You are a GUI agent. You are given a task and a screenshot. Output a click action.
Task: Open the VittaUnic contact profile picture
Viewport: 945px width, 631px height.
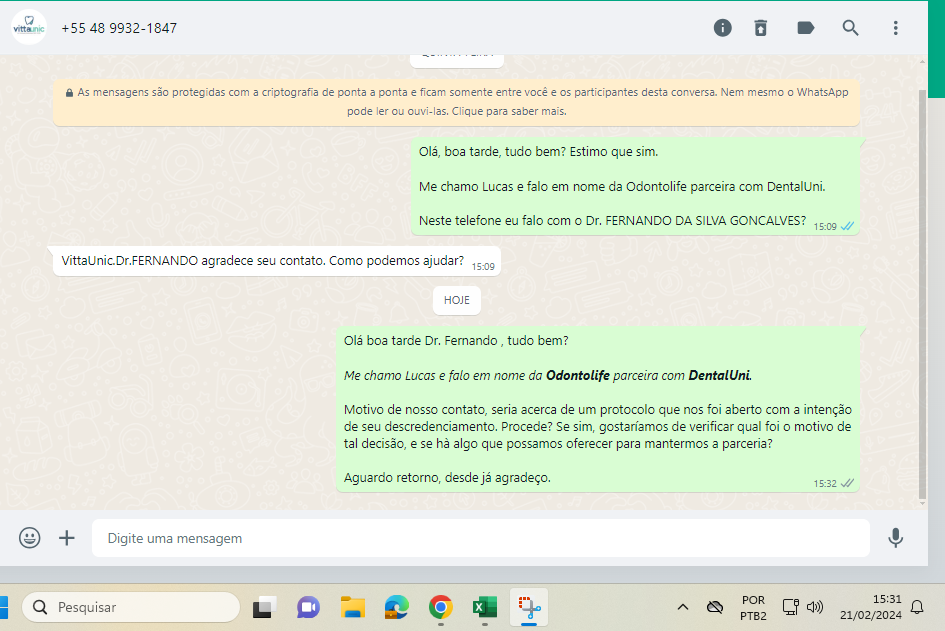pos(29,27)
